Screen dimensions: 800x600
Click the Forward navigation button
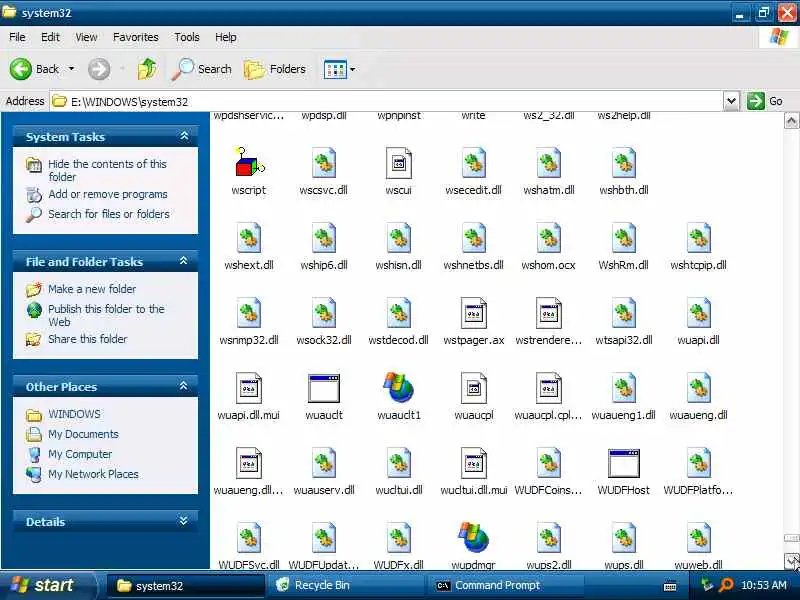(99, 69)
